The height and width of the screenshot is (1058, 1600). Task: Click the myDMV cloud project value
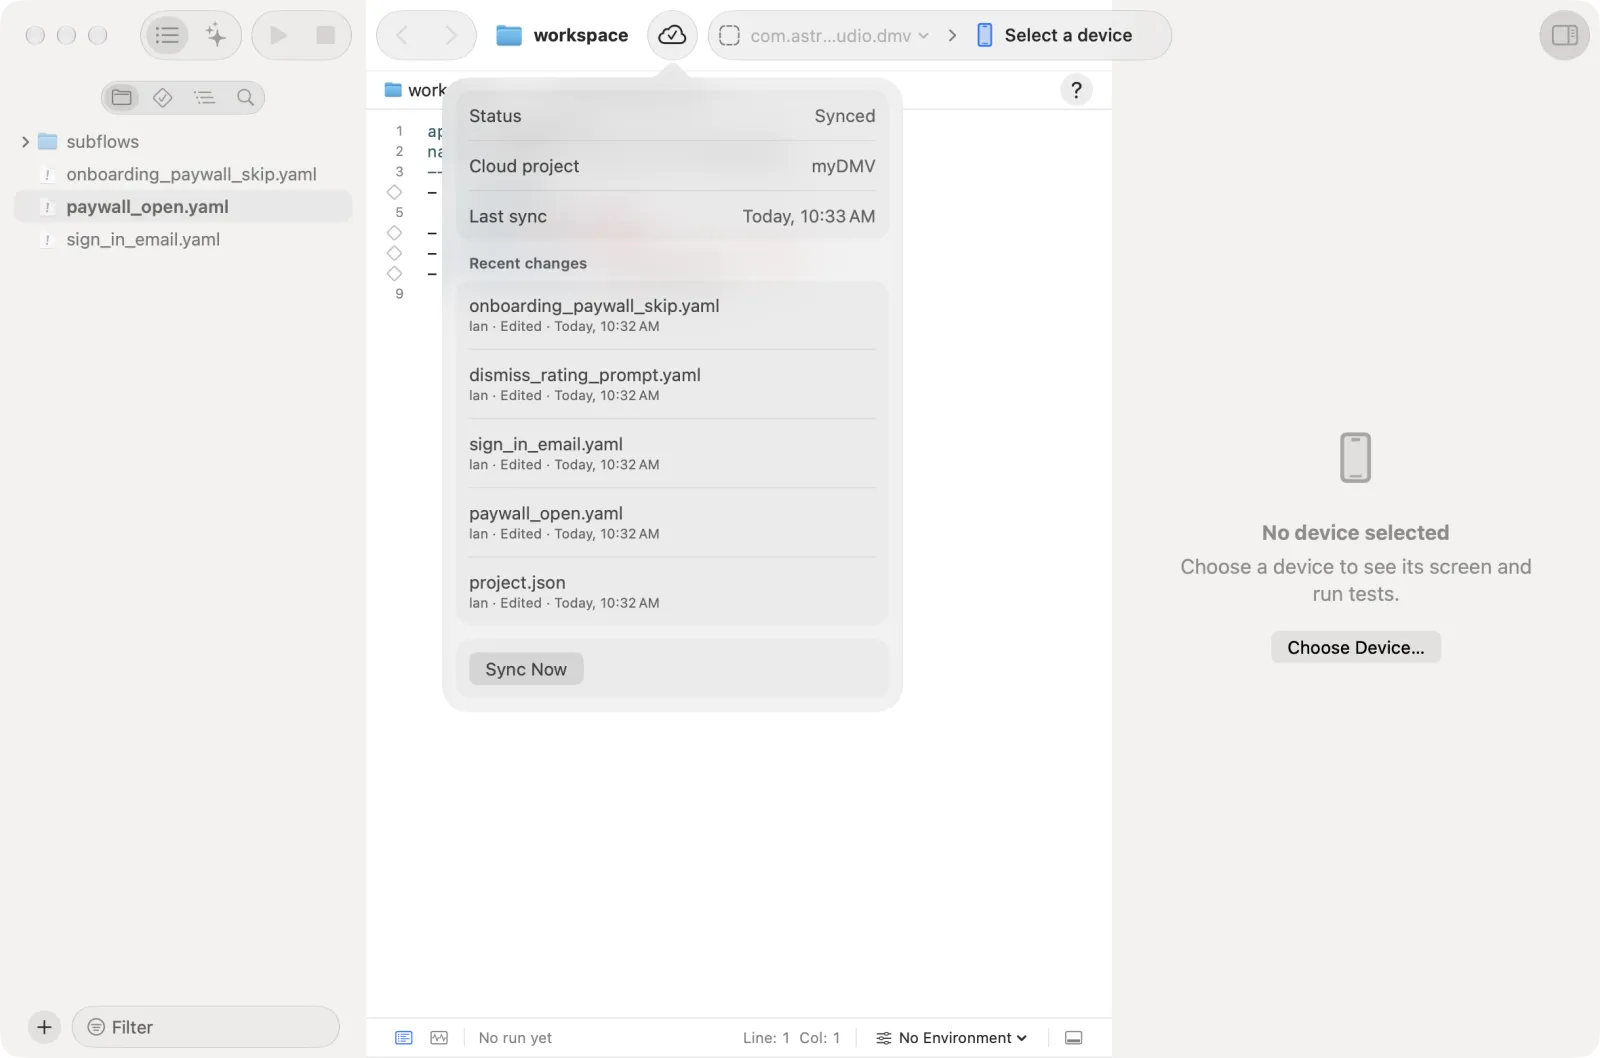[x=843, y=166]
